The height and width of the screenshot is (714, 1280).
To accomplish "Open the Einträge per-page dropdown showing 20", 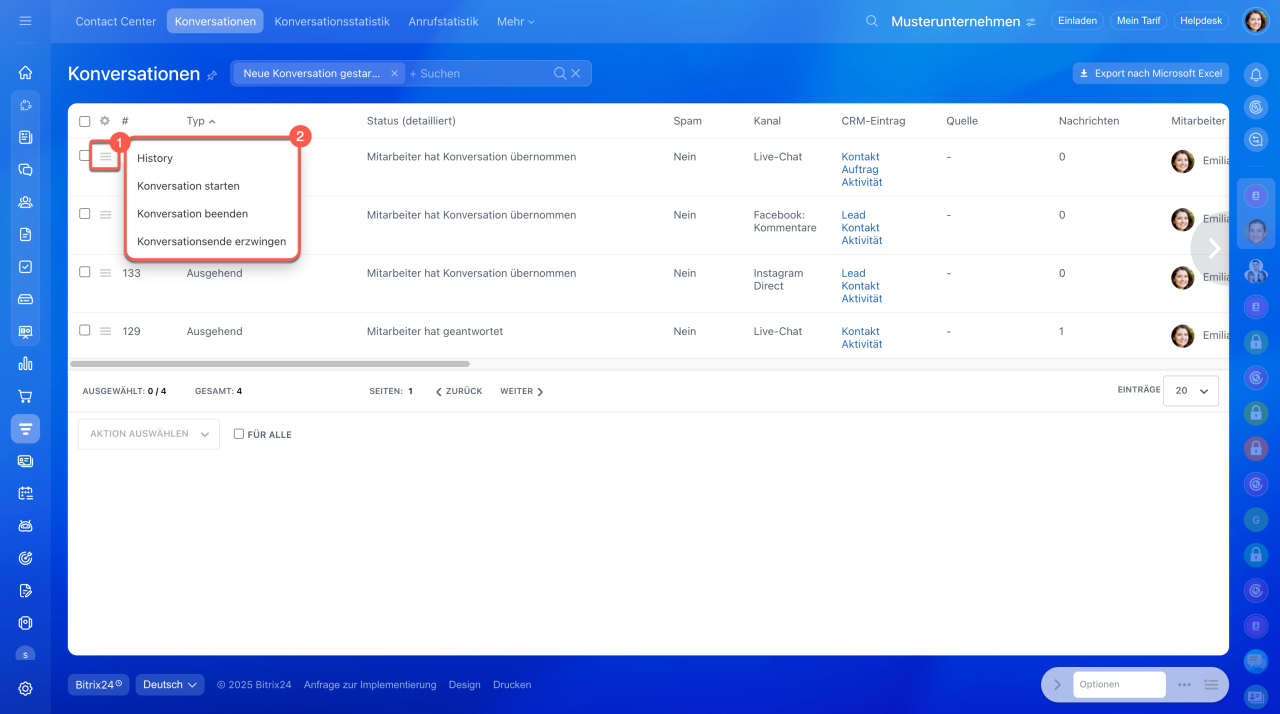I will click(x=1191, y=391).
